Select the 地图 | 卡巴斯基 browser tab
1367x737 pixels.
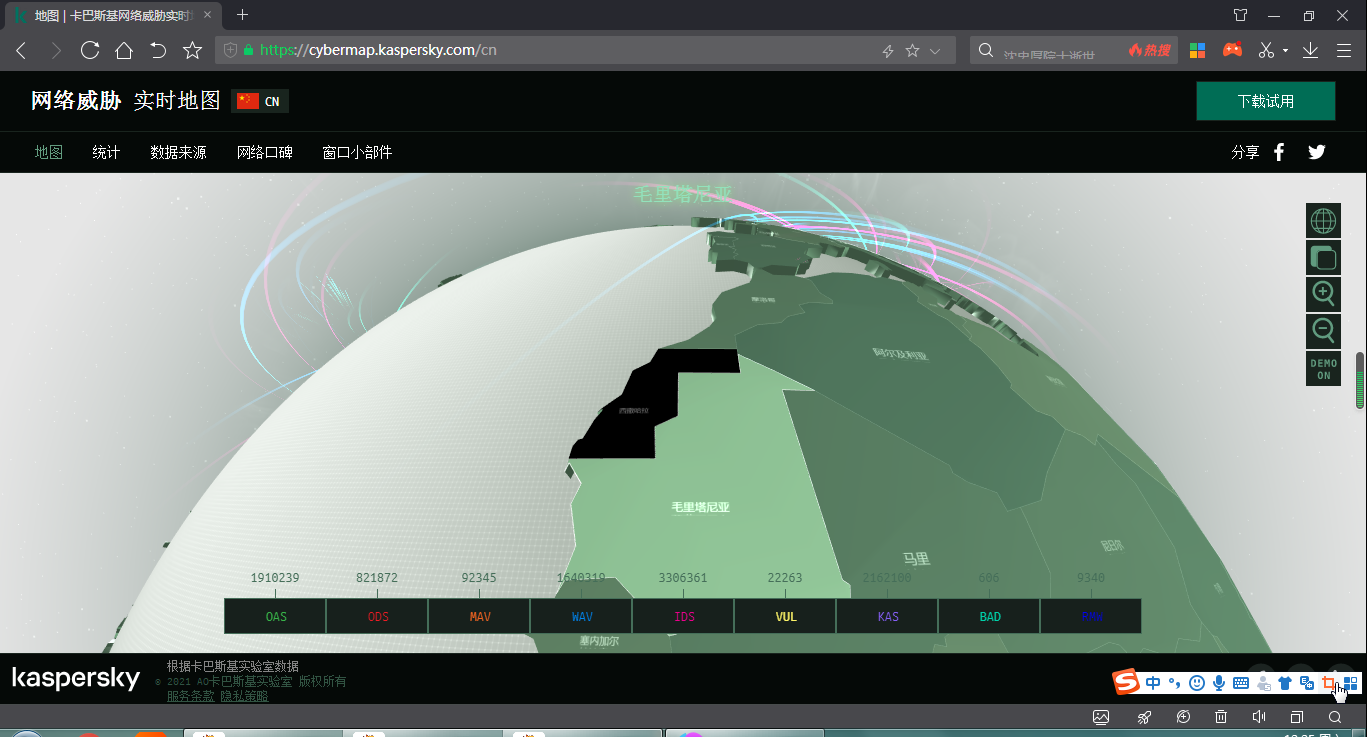click(x=113, y=15)
